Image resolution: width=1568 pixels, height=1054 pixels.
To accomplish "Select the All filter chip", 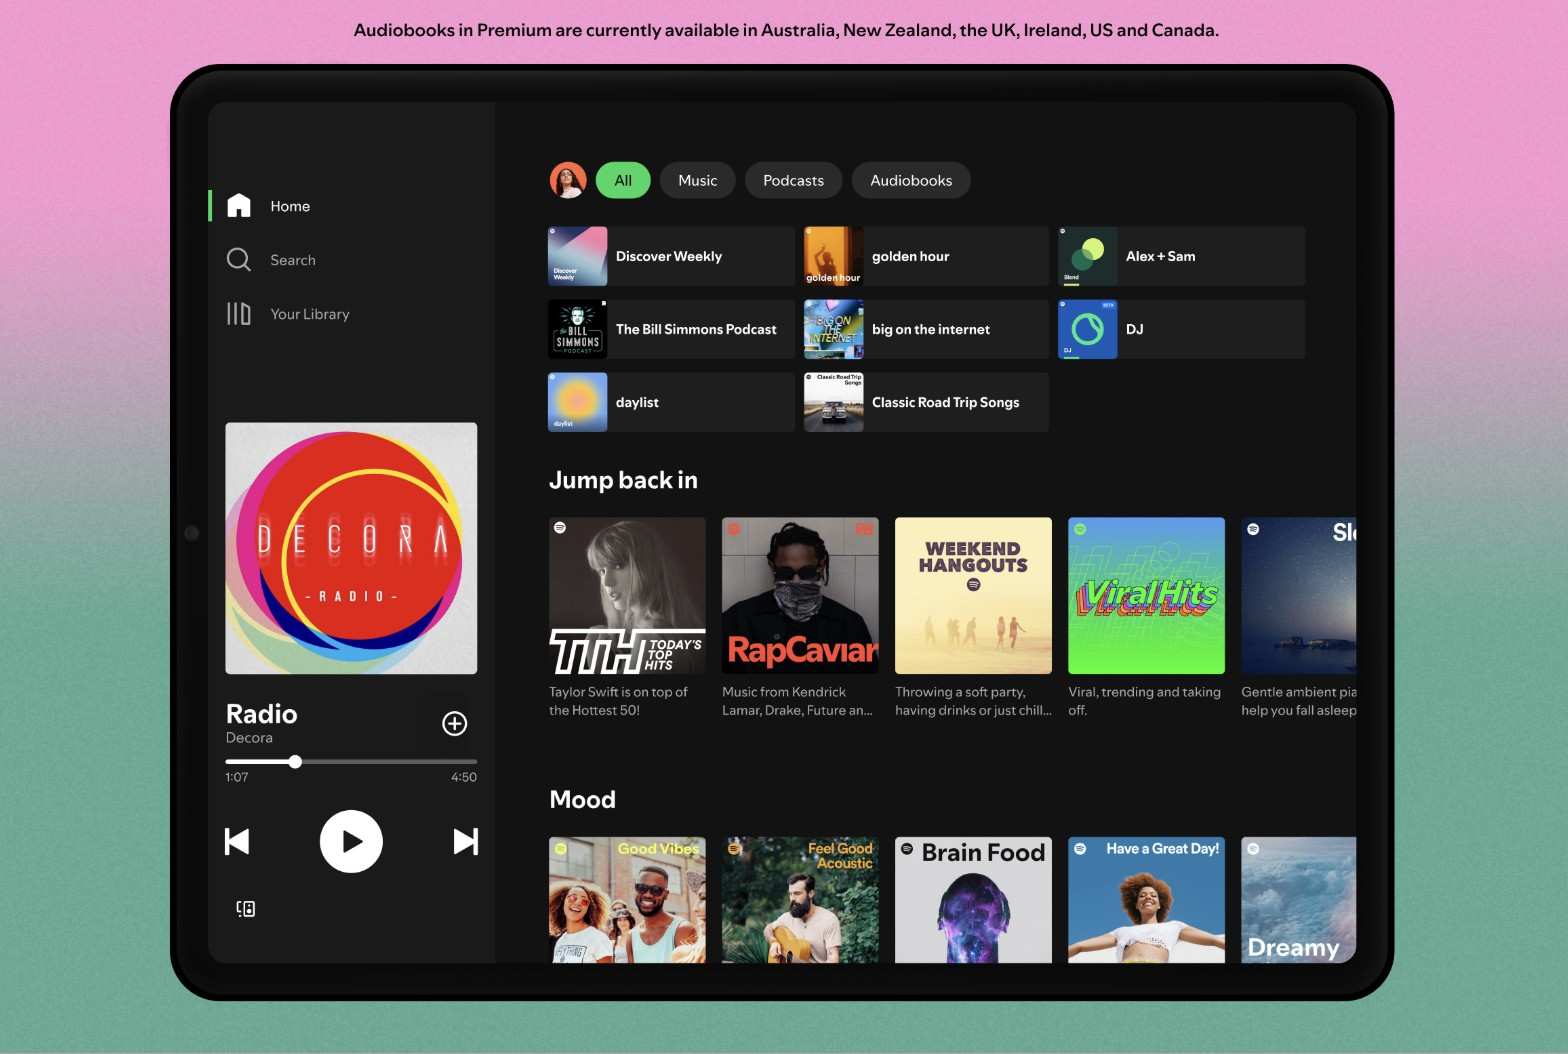I will [623, 180].
